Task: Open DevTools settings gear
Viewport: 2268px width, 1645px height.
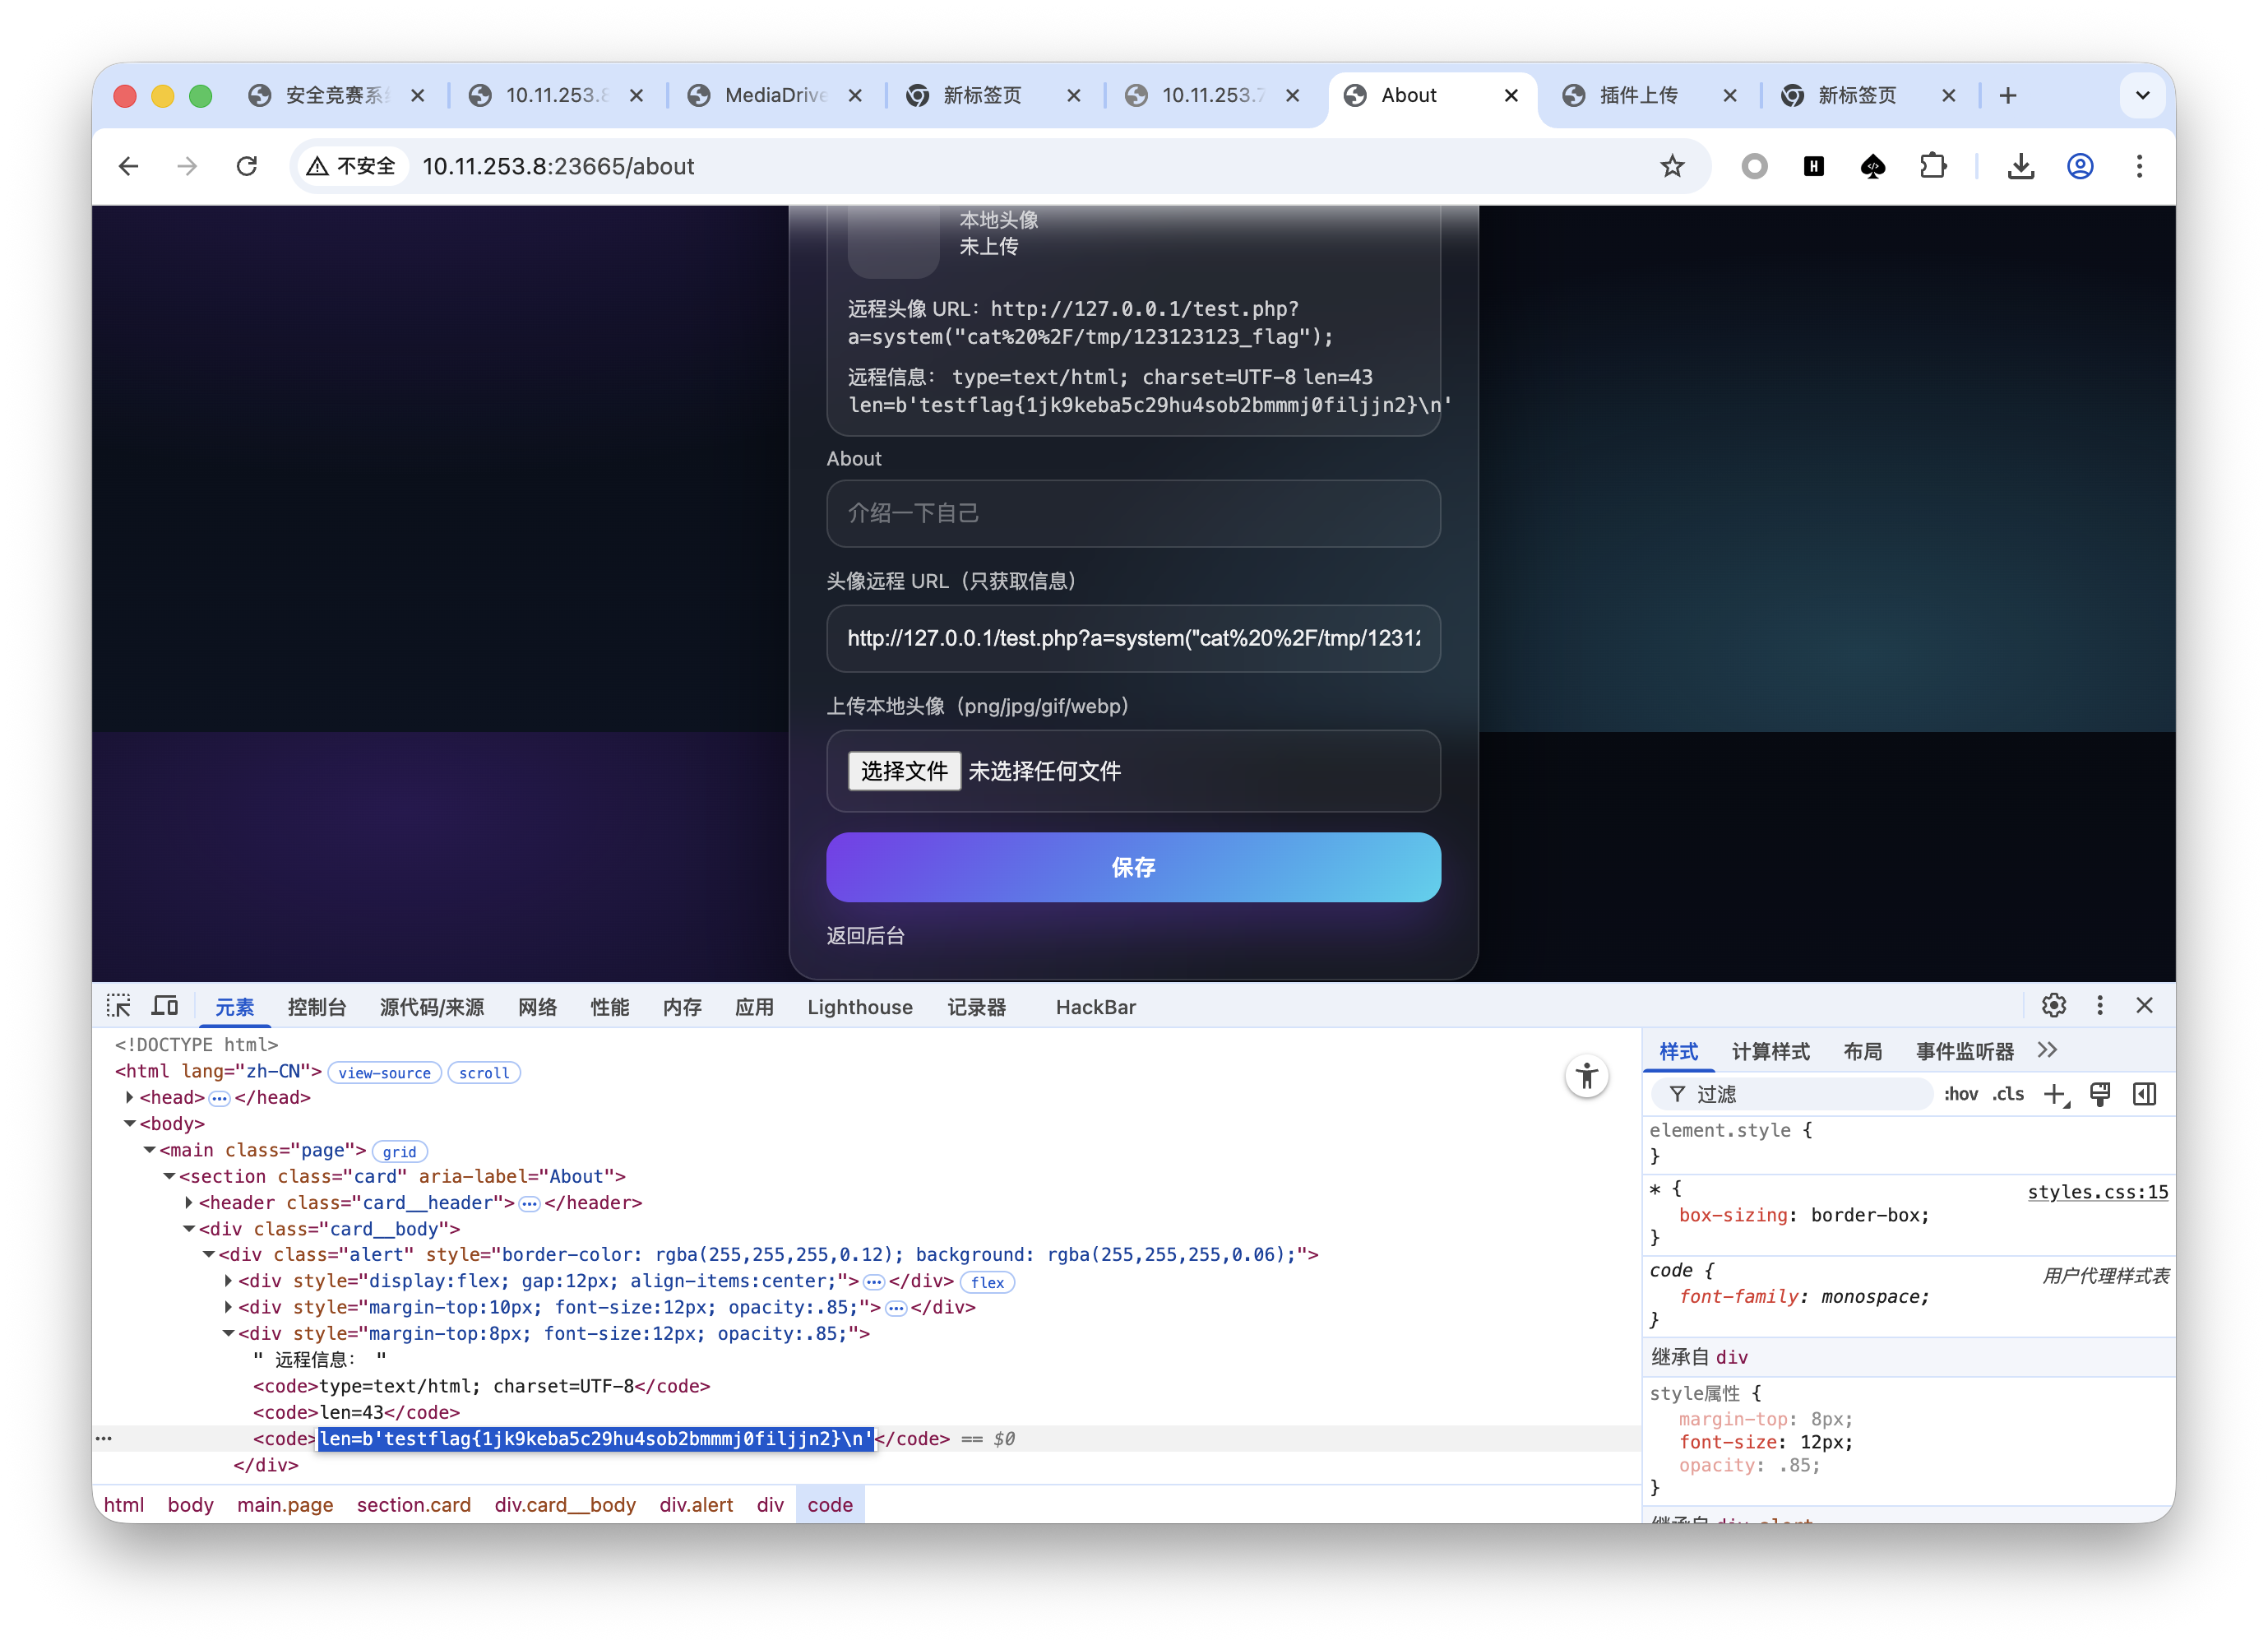Action: click(2053, 1006)
